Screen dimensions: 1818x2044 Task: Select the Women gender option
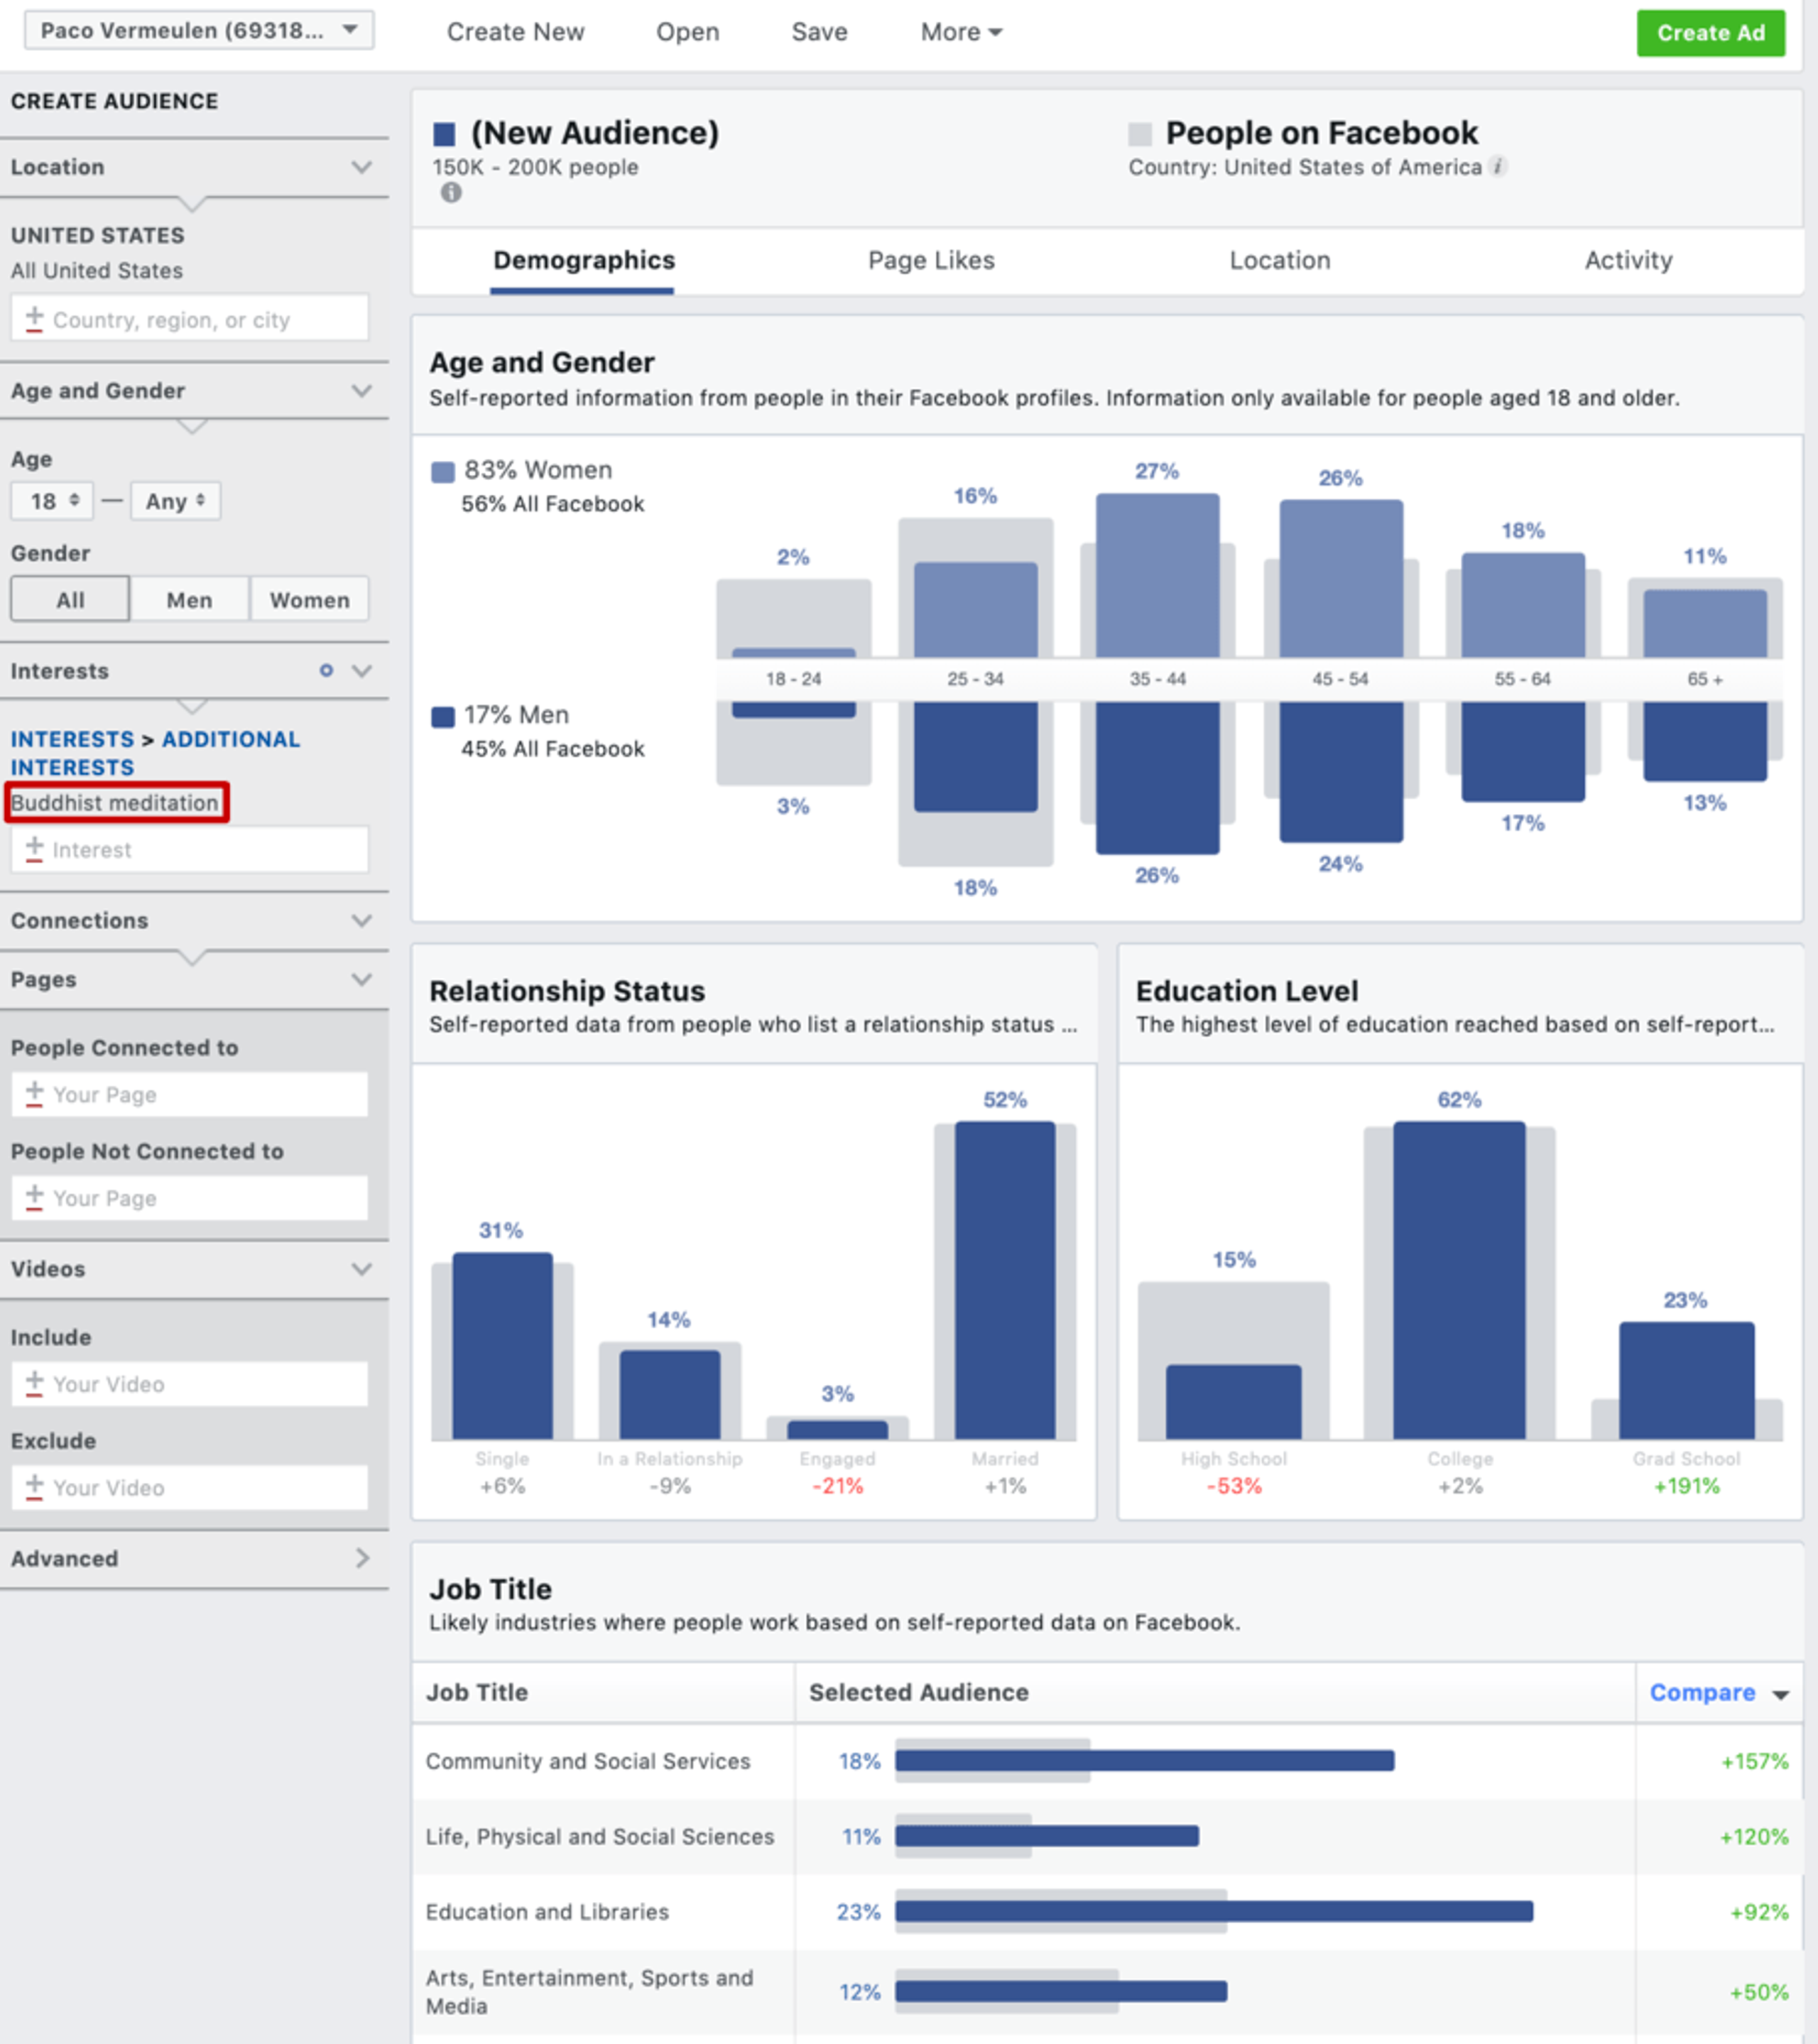pos(309,600)
